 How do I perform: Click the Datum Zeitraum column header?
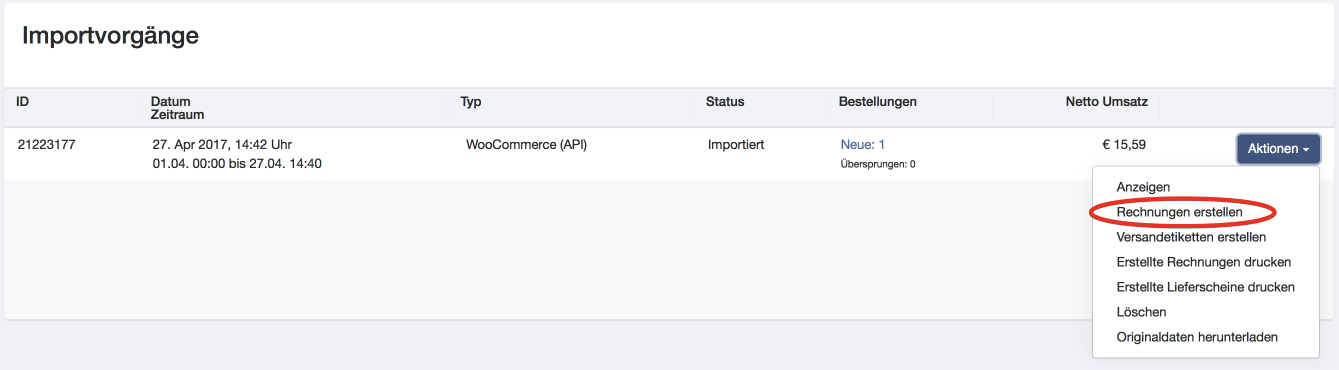tap(177, 108)
